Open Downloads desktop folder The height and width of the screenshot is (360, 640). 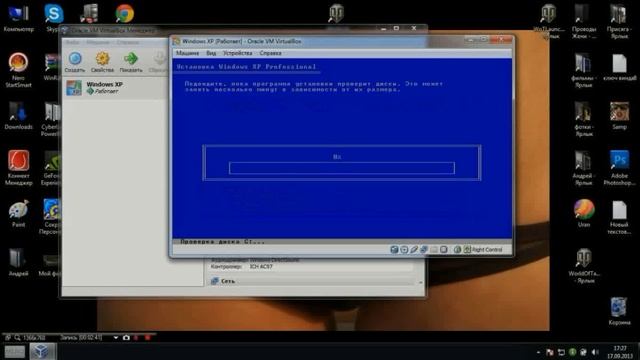tap(18, 116)
